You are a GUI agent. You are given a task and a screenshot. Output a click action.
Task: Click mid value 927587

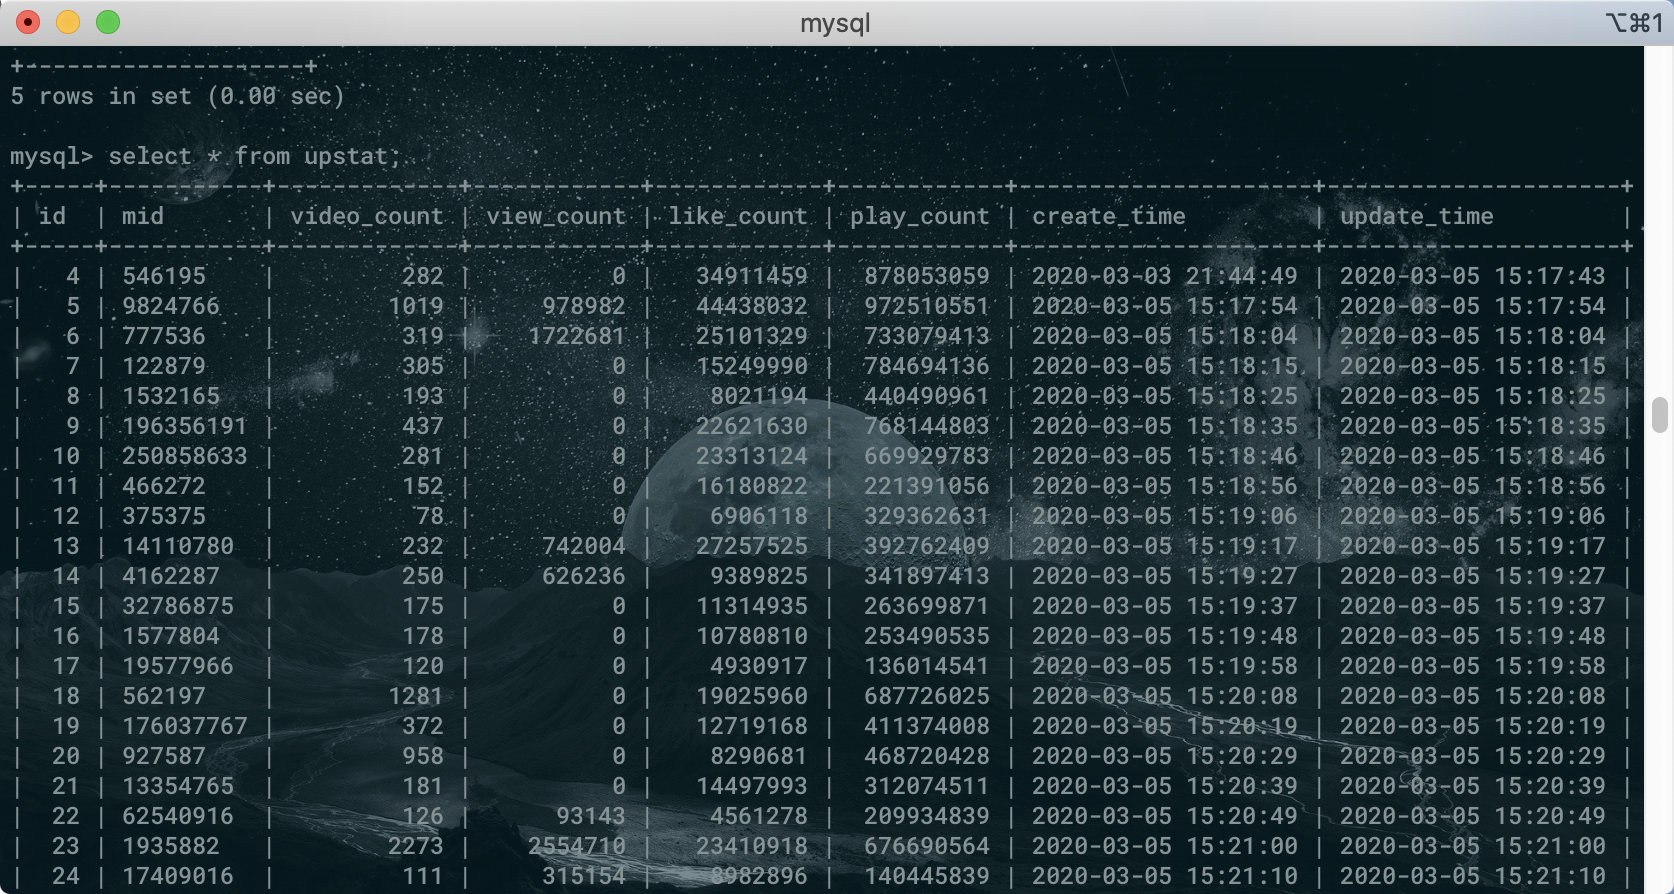coord(164,757)
